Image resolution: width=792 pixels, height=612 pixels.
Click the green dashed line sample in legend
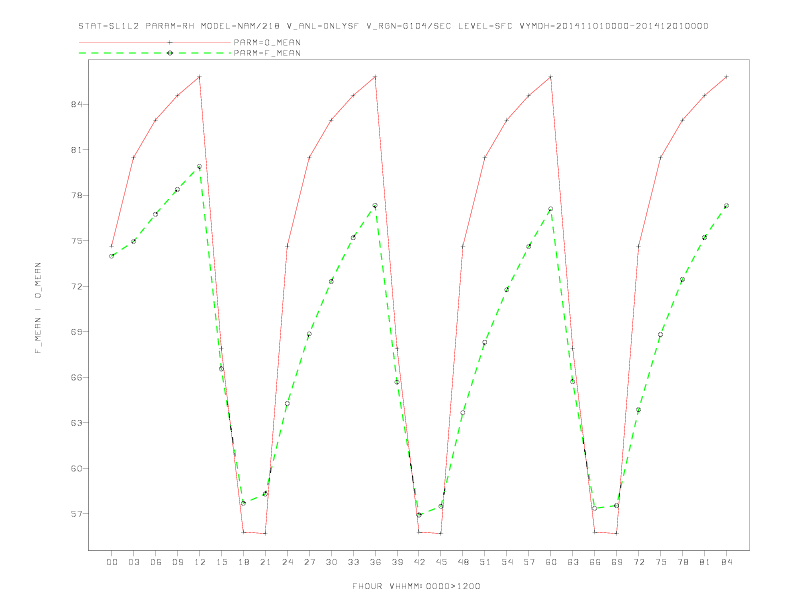pyautogui.click(x=155, y=53)
